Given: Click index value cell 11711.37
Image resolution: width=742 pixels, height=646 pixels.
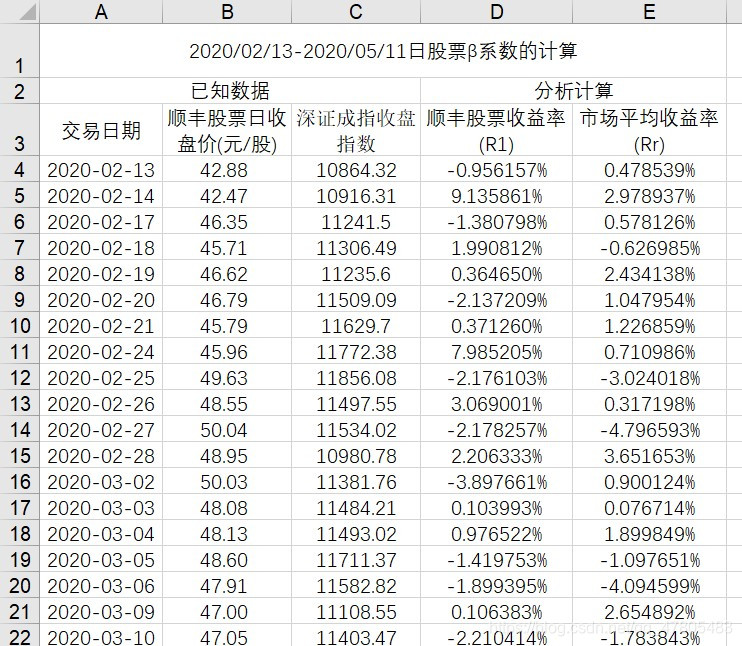Looking at the screenshot, I should (355, 559).
